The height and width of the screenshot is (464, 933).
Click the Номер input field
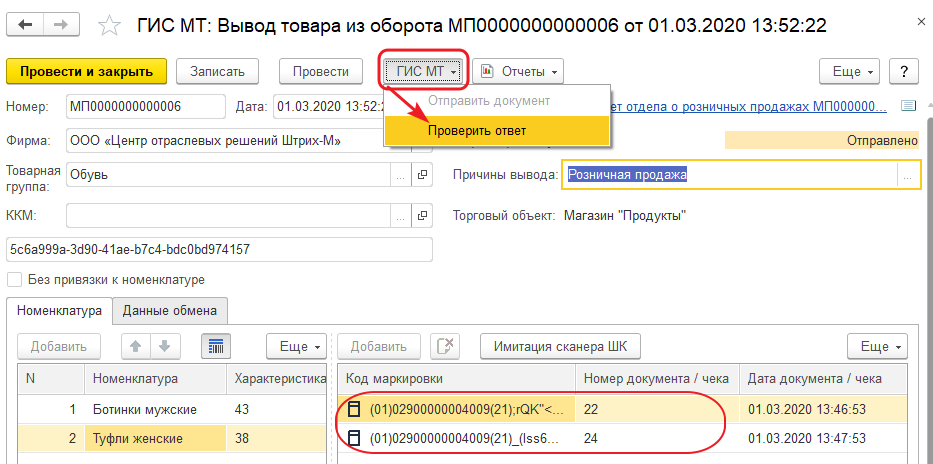pyautogui.click(x=146, y=105)
